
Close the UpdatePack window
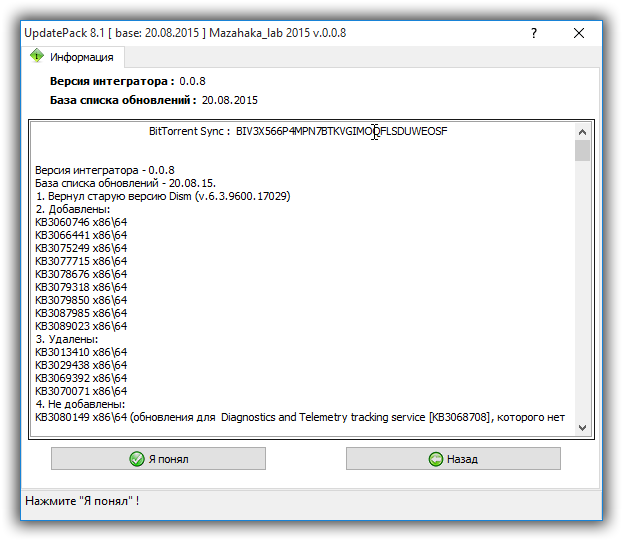coord(579,33)
